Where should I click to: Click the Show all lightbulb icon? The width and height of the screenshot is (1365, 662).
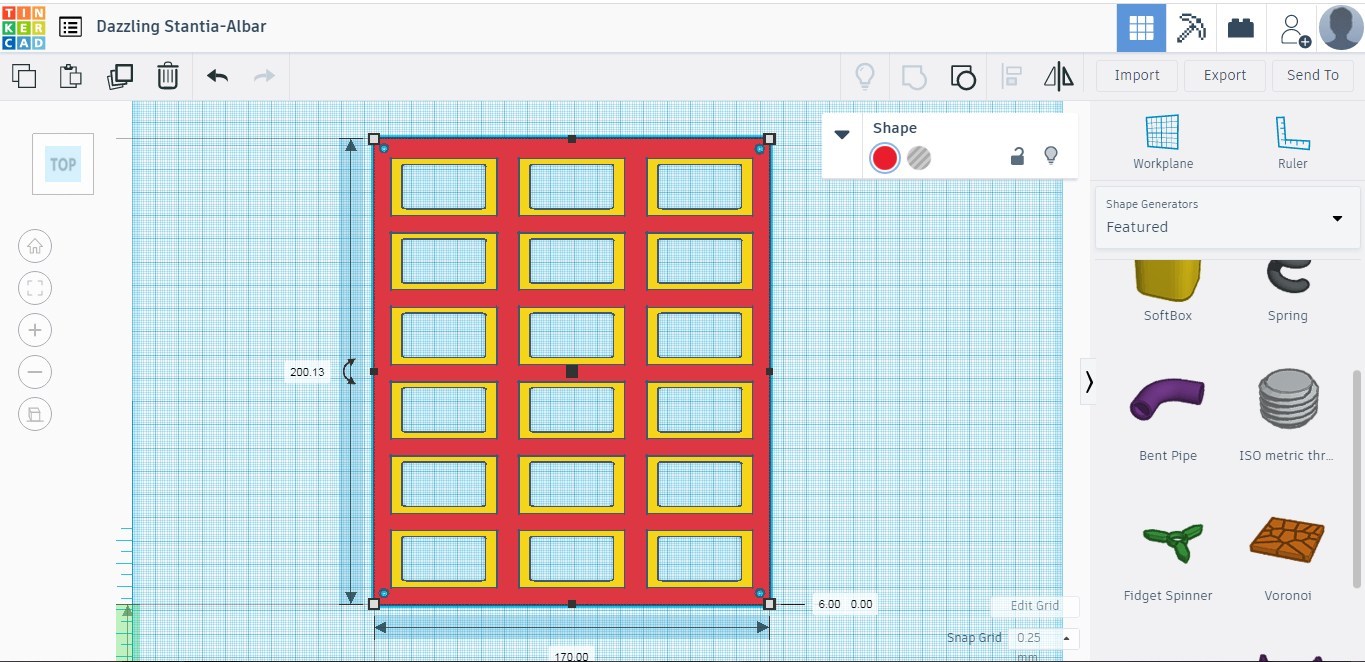(x=865, y=76)
